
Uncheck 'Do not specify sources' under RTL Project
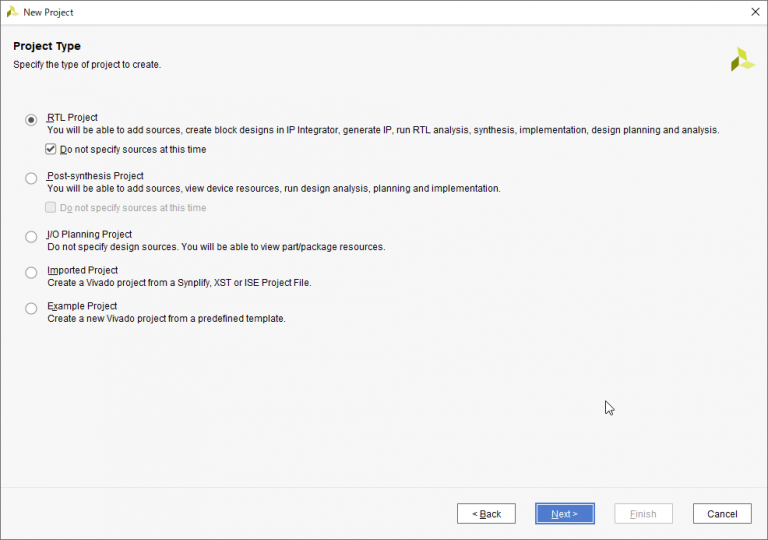point(50,149)
